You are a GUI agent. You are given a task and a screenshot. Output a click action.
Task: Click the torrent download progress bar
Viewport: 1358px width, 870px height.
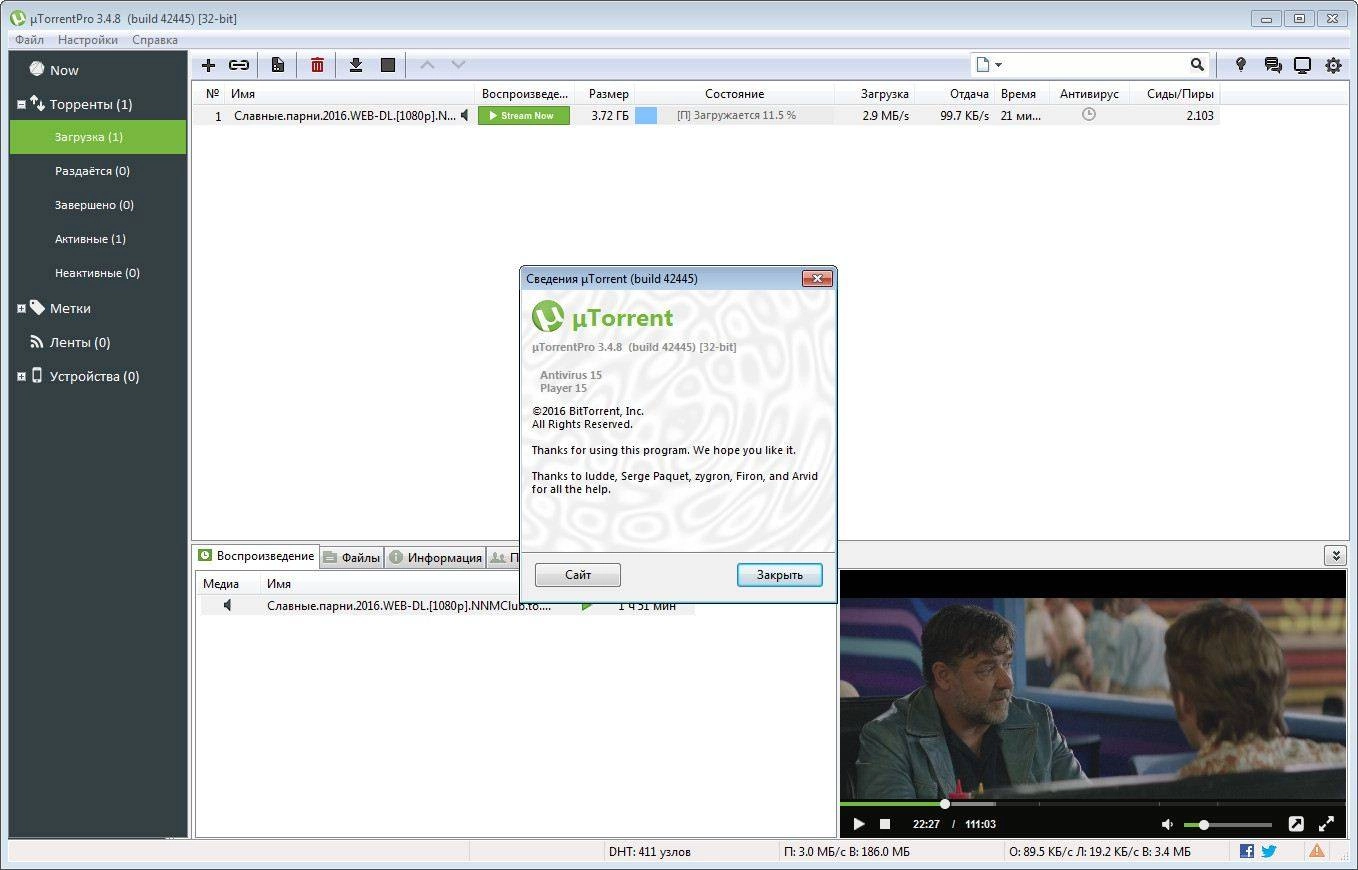coord(735,116)
